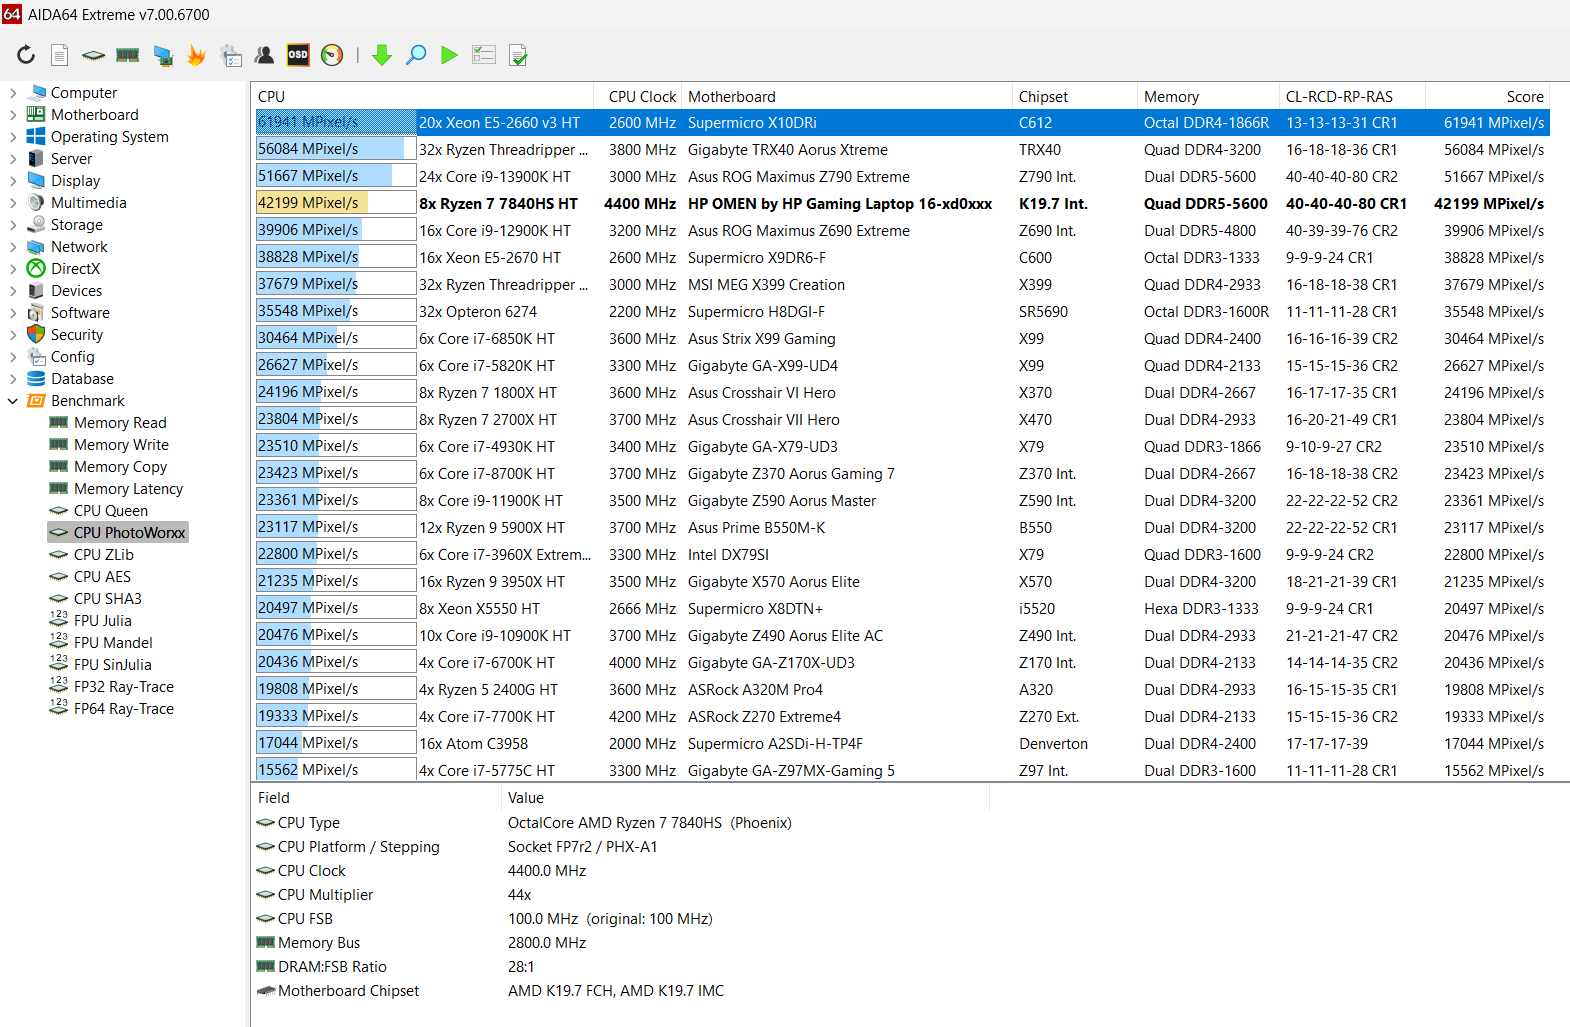Expand the Server tree node
Viewport: 1570px width, 1027px height.
coord(13,159)
